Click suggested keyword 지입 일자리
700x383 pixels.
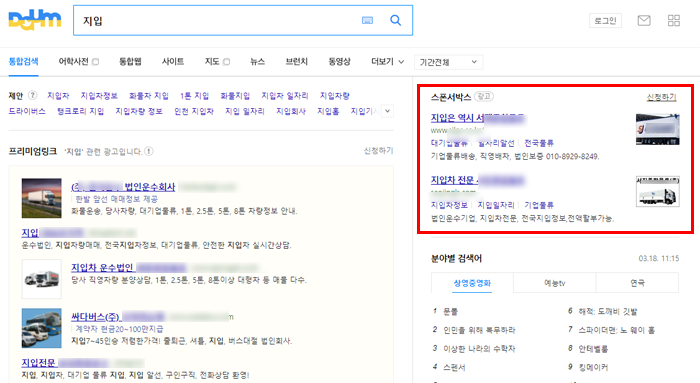pos(245,111)
